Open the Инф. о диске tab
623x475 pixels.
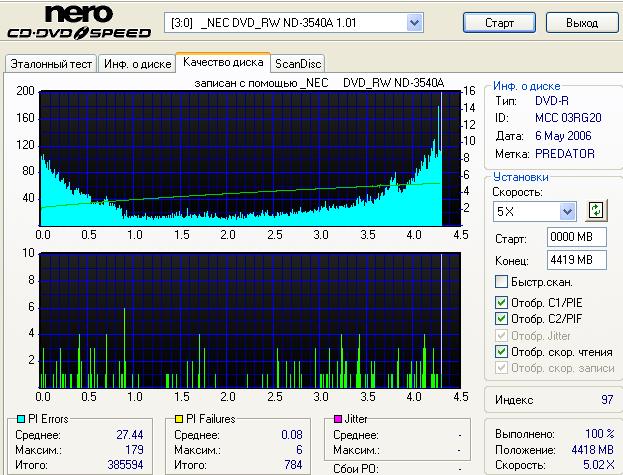137,64
